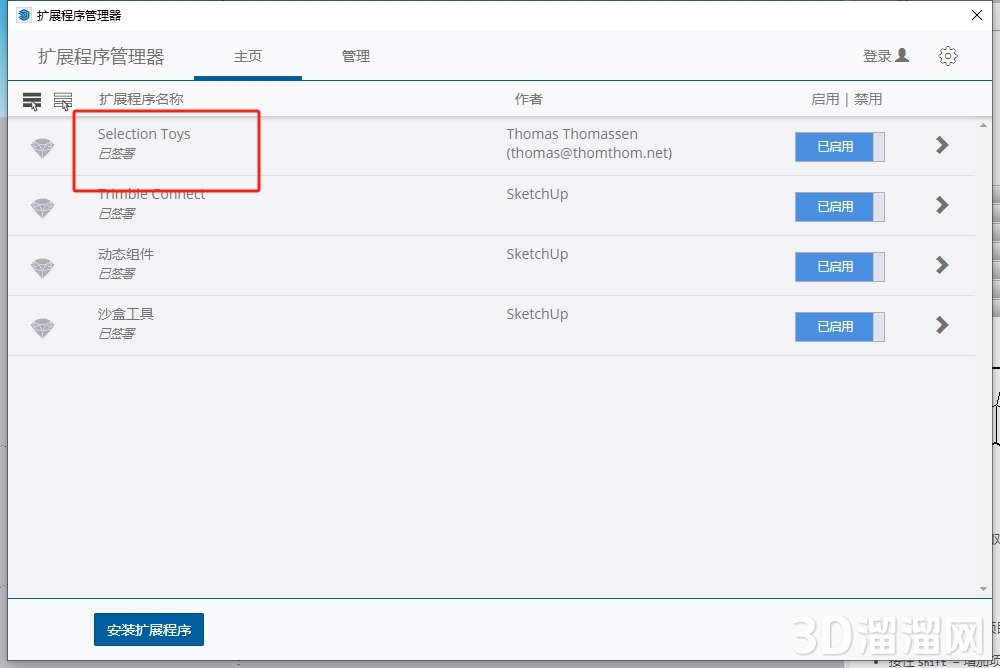Click the 安装扩展程序 button
This screenshot has height=668, width=1000.
coord(149,630)
